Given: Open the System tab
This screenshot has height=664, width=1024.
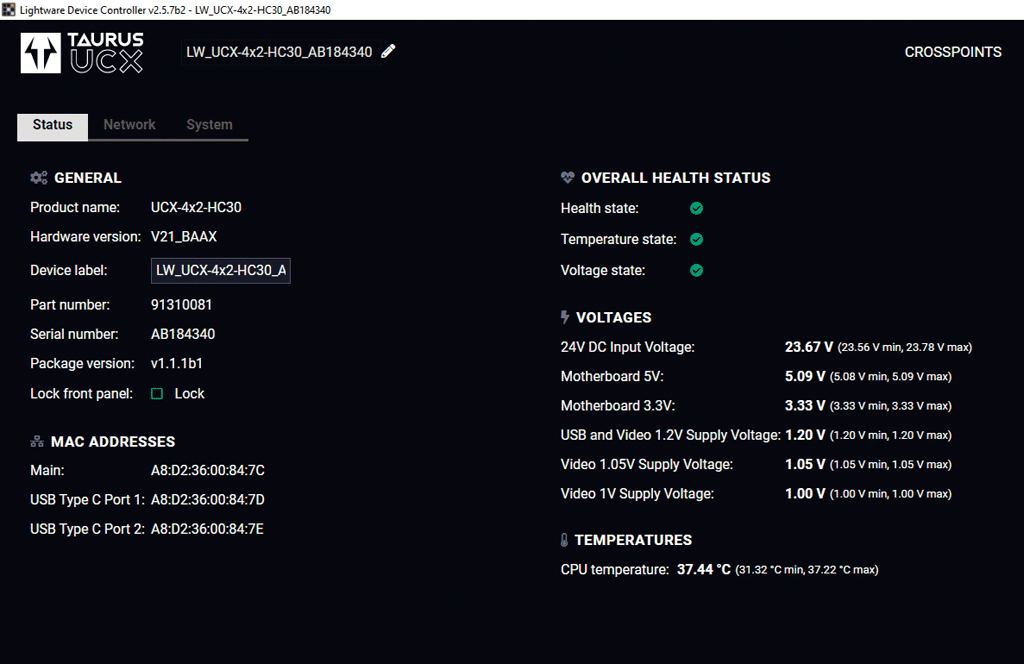Looking at the screenshot, I should (x=209, y=125).
